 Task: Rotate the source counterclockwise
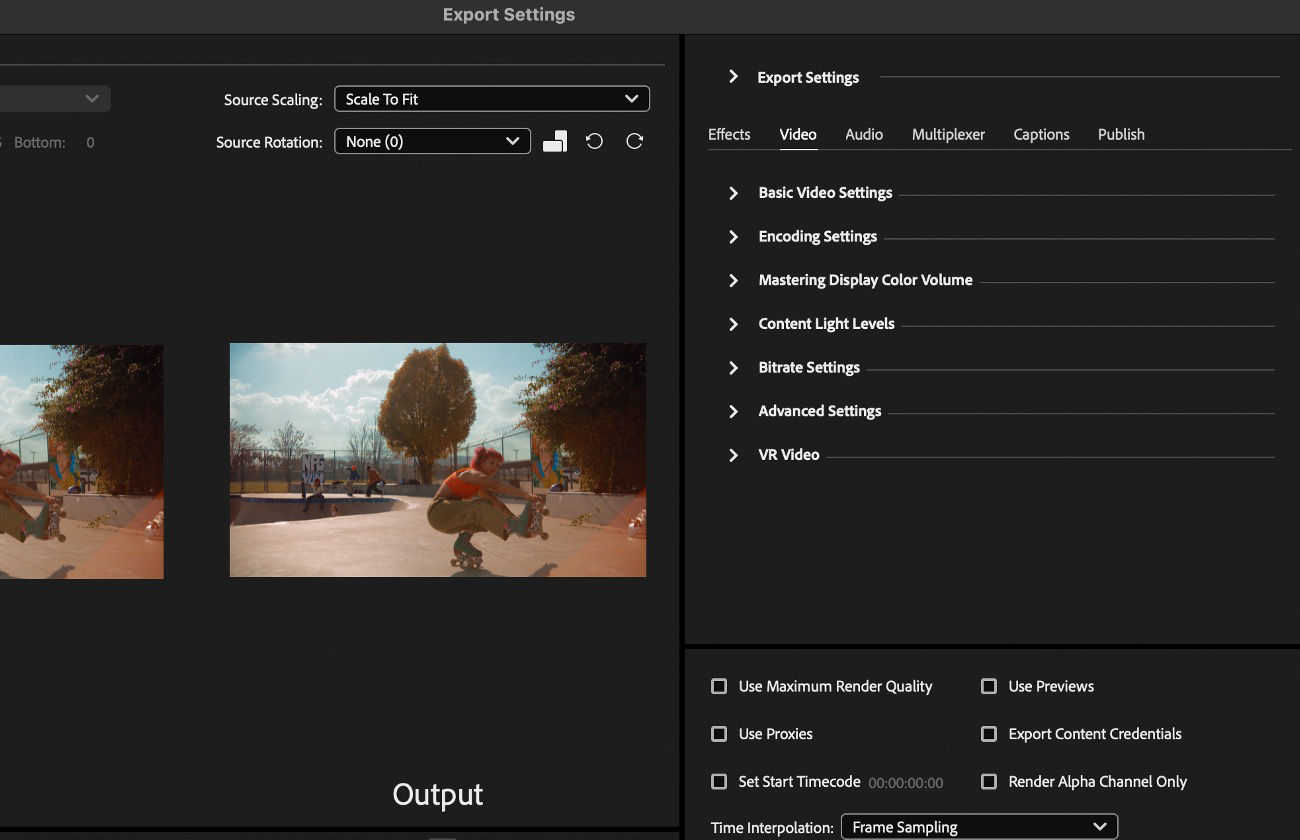coord(595,141)
